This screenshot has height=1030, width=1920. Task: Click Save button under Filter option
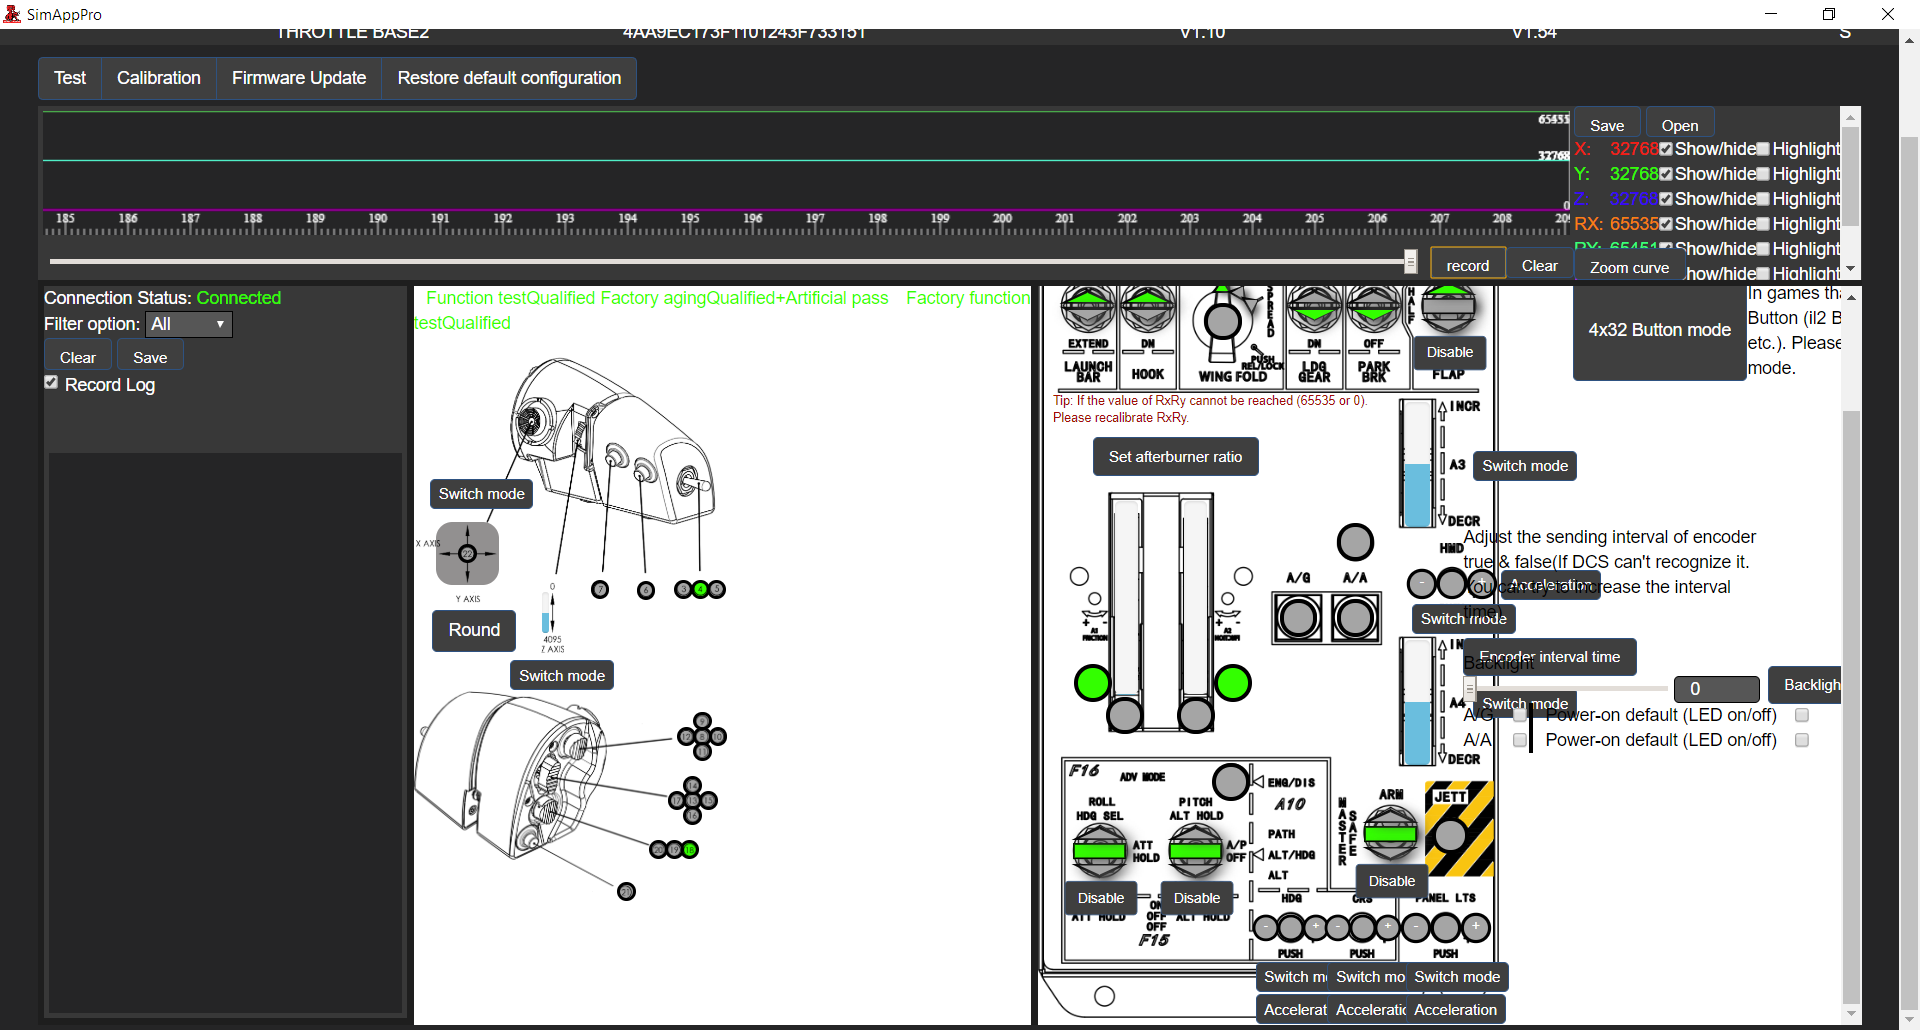coord(150,357)
